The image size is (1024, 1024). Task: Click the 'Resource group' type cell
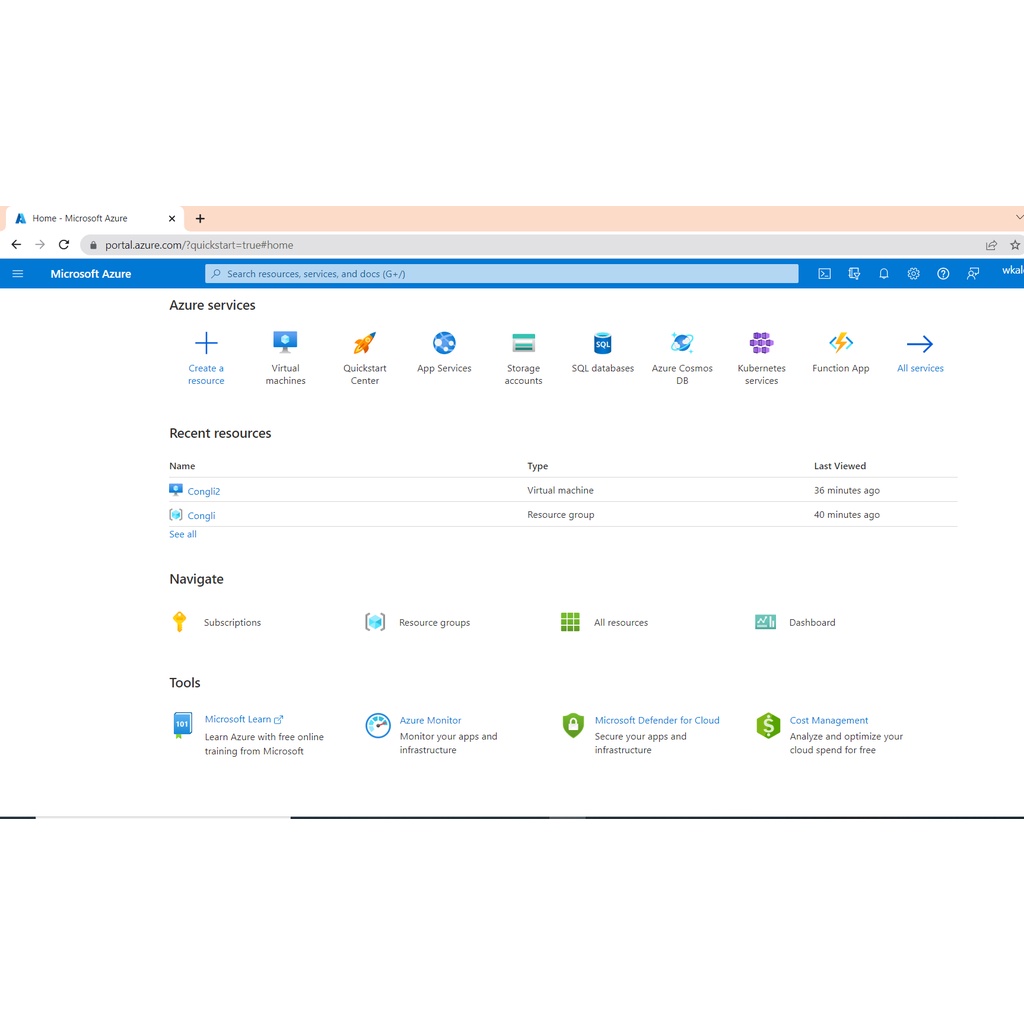pos(560,515)
